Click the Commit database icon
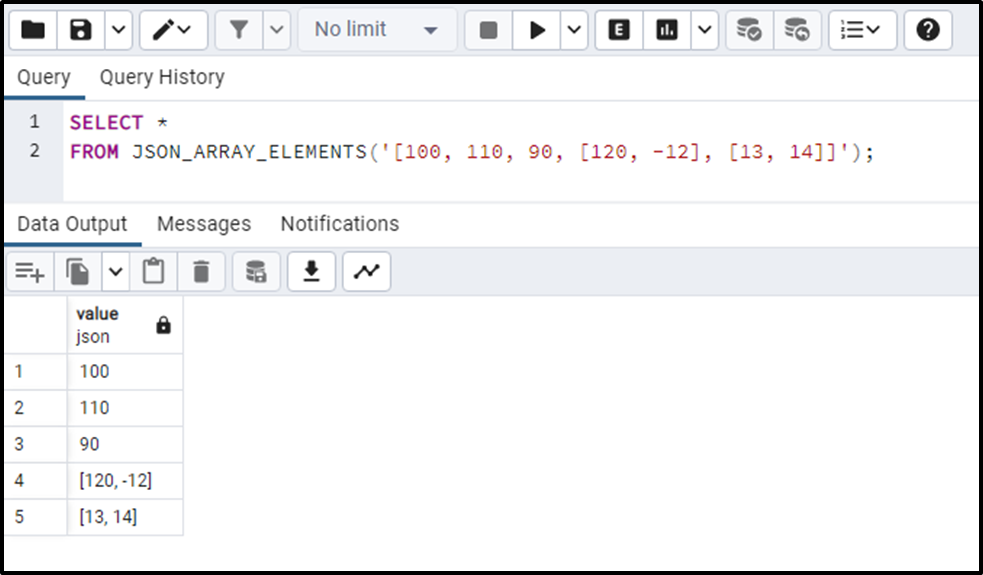Viewport: 983px width, 575px height. tap(749, 29)
